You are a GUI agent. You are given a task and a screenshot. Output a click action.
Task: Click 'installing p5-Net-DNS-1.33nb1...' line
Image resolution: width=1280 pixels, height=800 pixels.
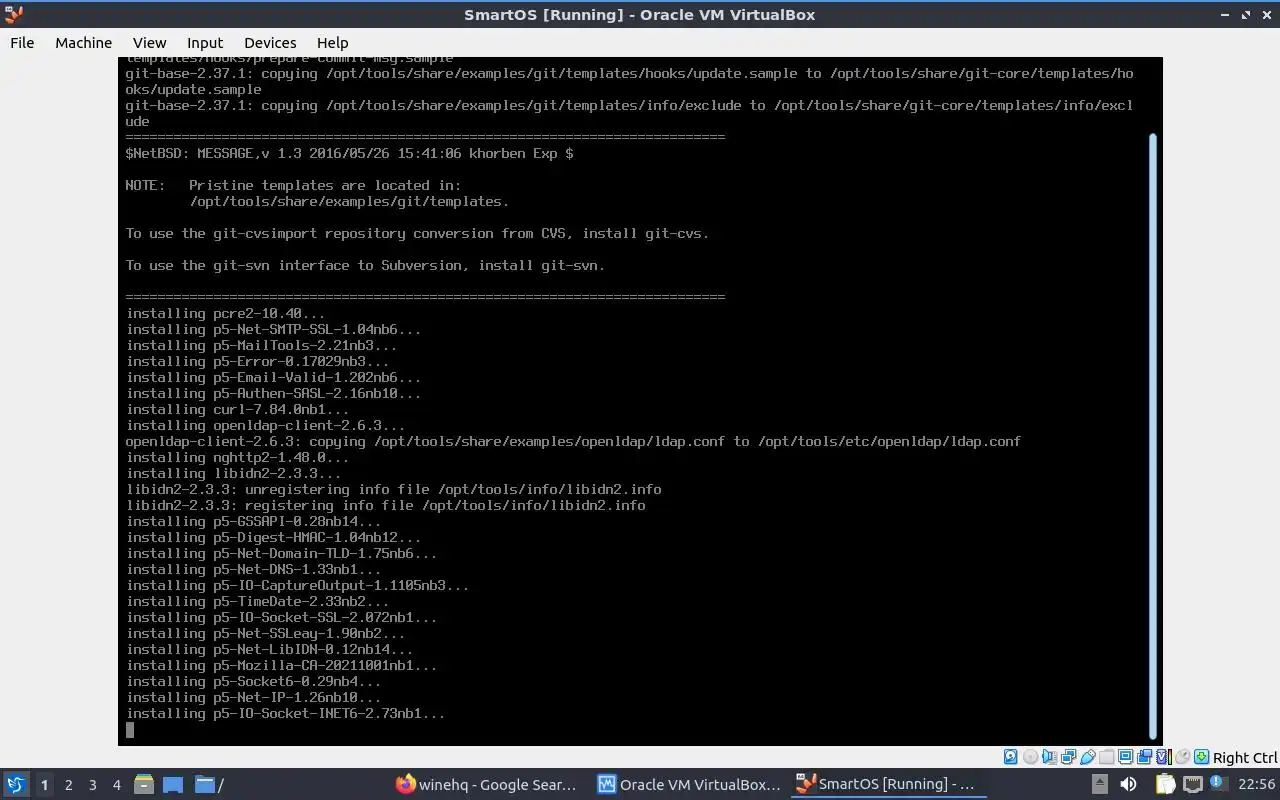pos(253,569)
